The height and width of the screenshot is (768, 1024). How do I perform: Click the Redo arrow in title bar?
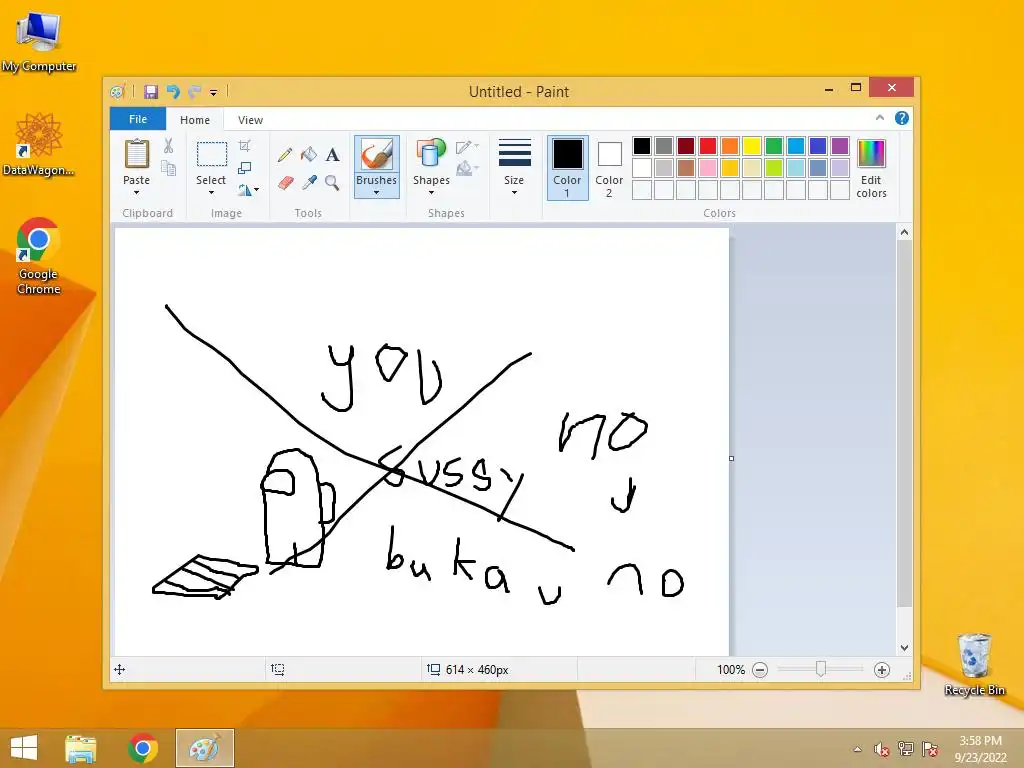tap(195, 91)
